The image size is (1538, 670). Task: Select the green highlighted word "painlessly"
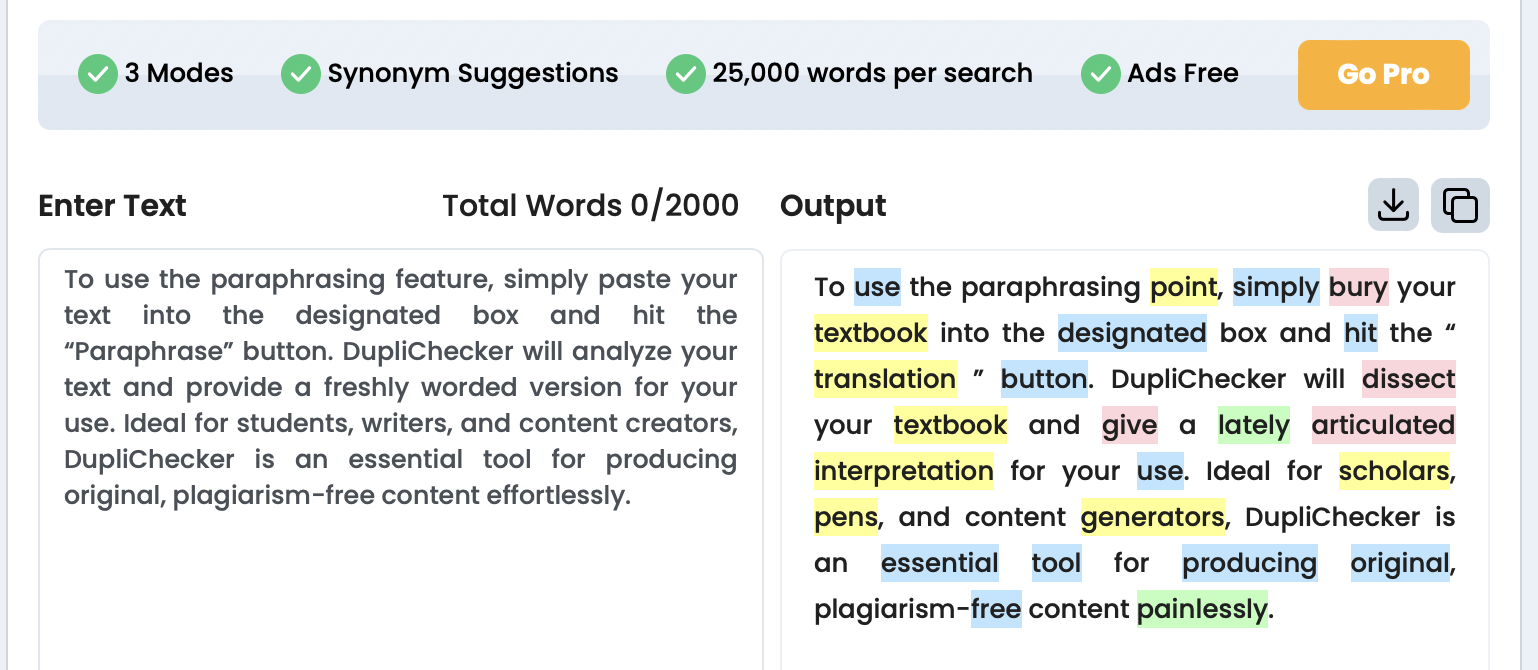coord(1202,609)
